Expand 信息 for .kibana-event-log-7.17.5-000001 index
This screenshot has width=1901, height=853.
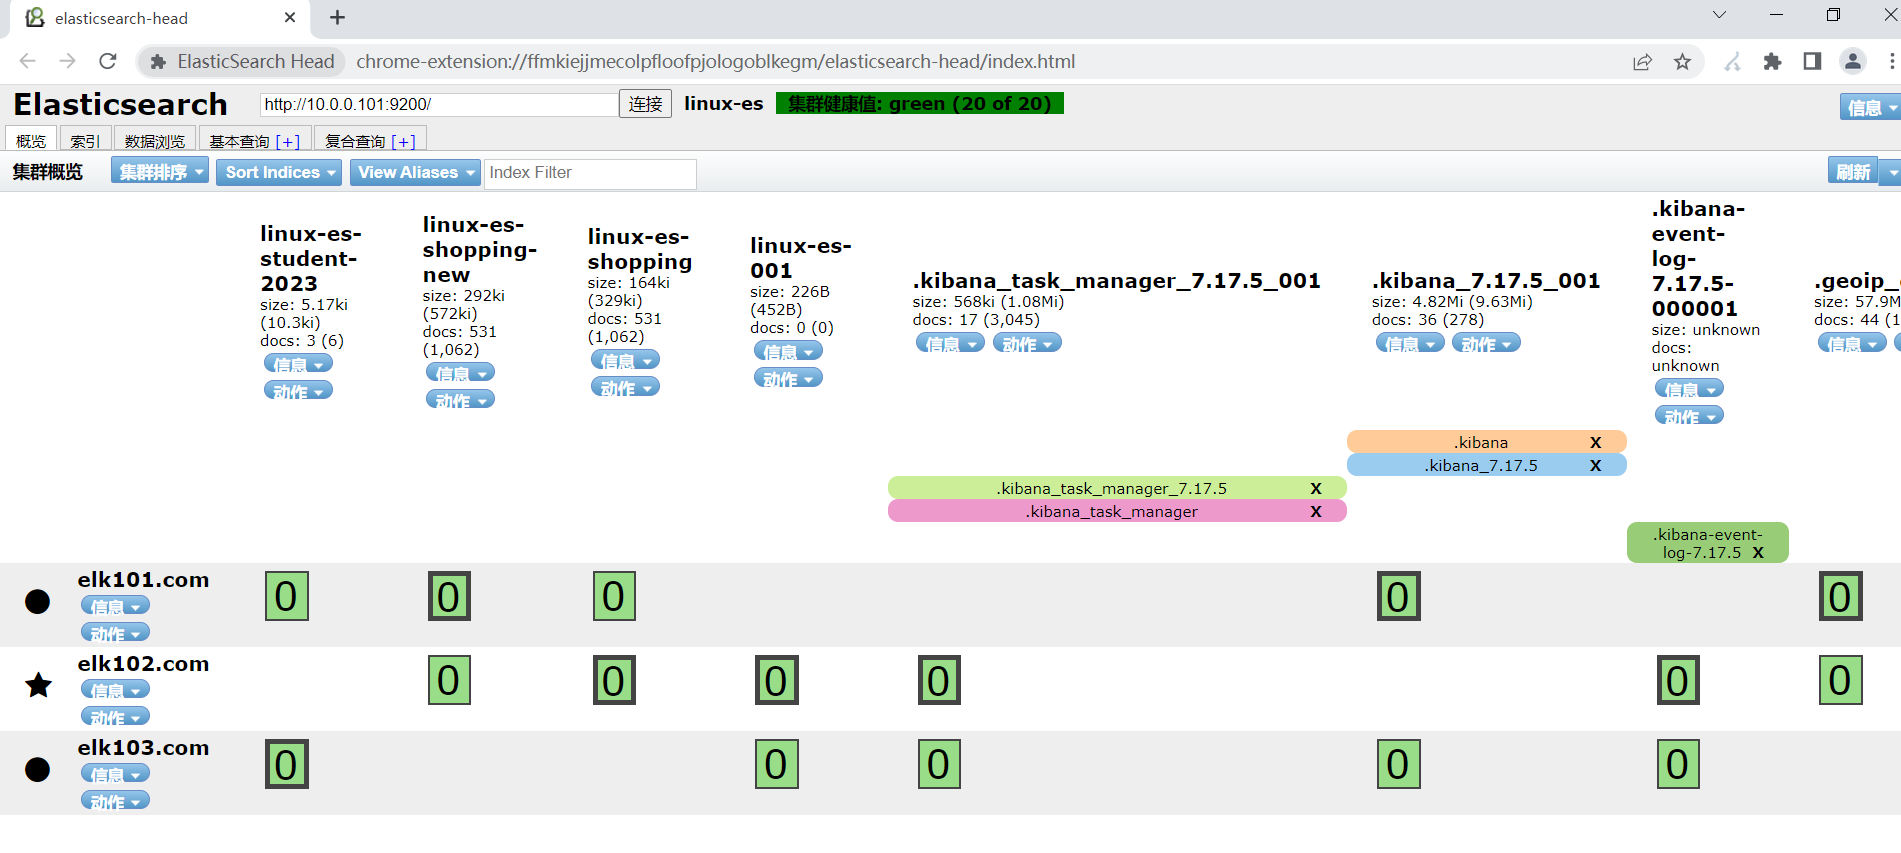pyautogui.click(x=1689, y=389)
